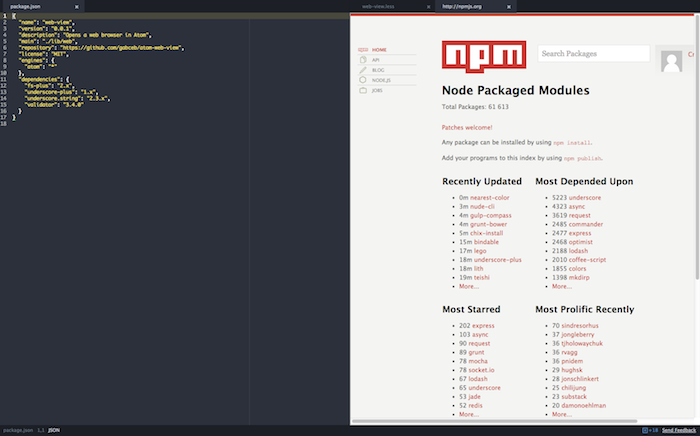This screenshot has width=700, height=436.
Task: Open the underscore-plus package link
Action: 498,260
